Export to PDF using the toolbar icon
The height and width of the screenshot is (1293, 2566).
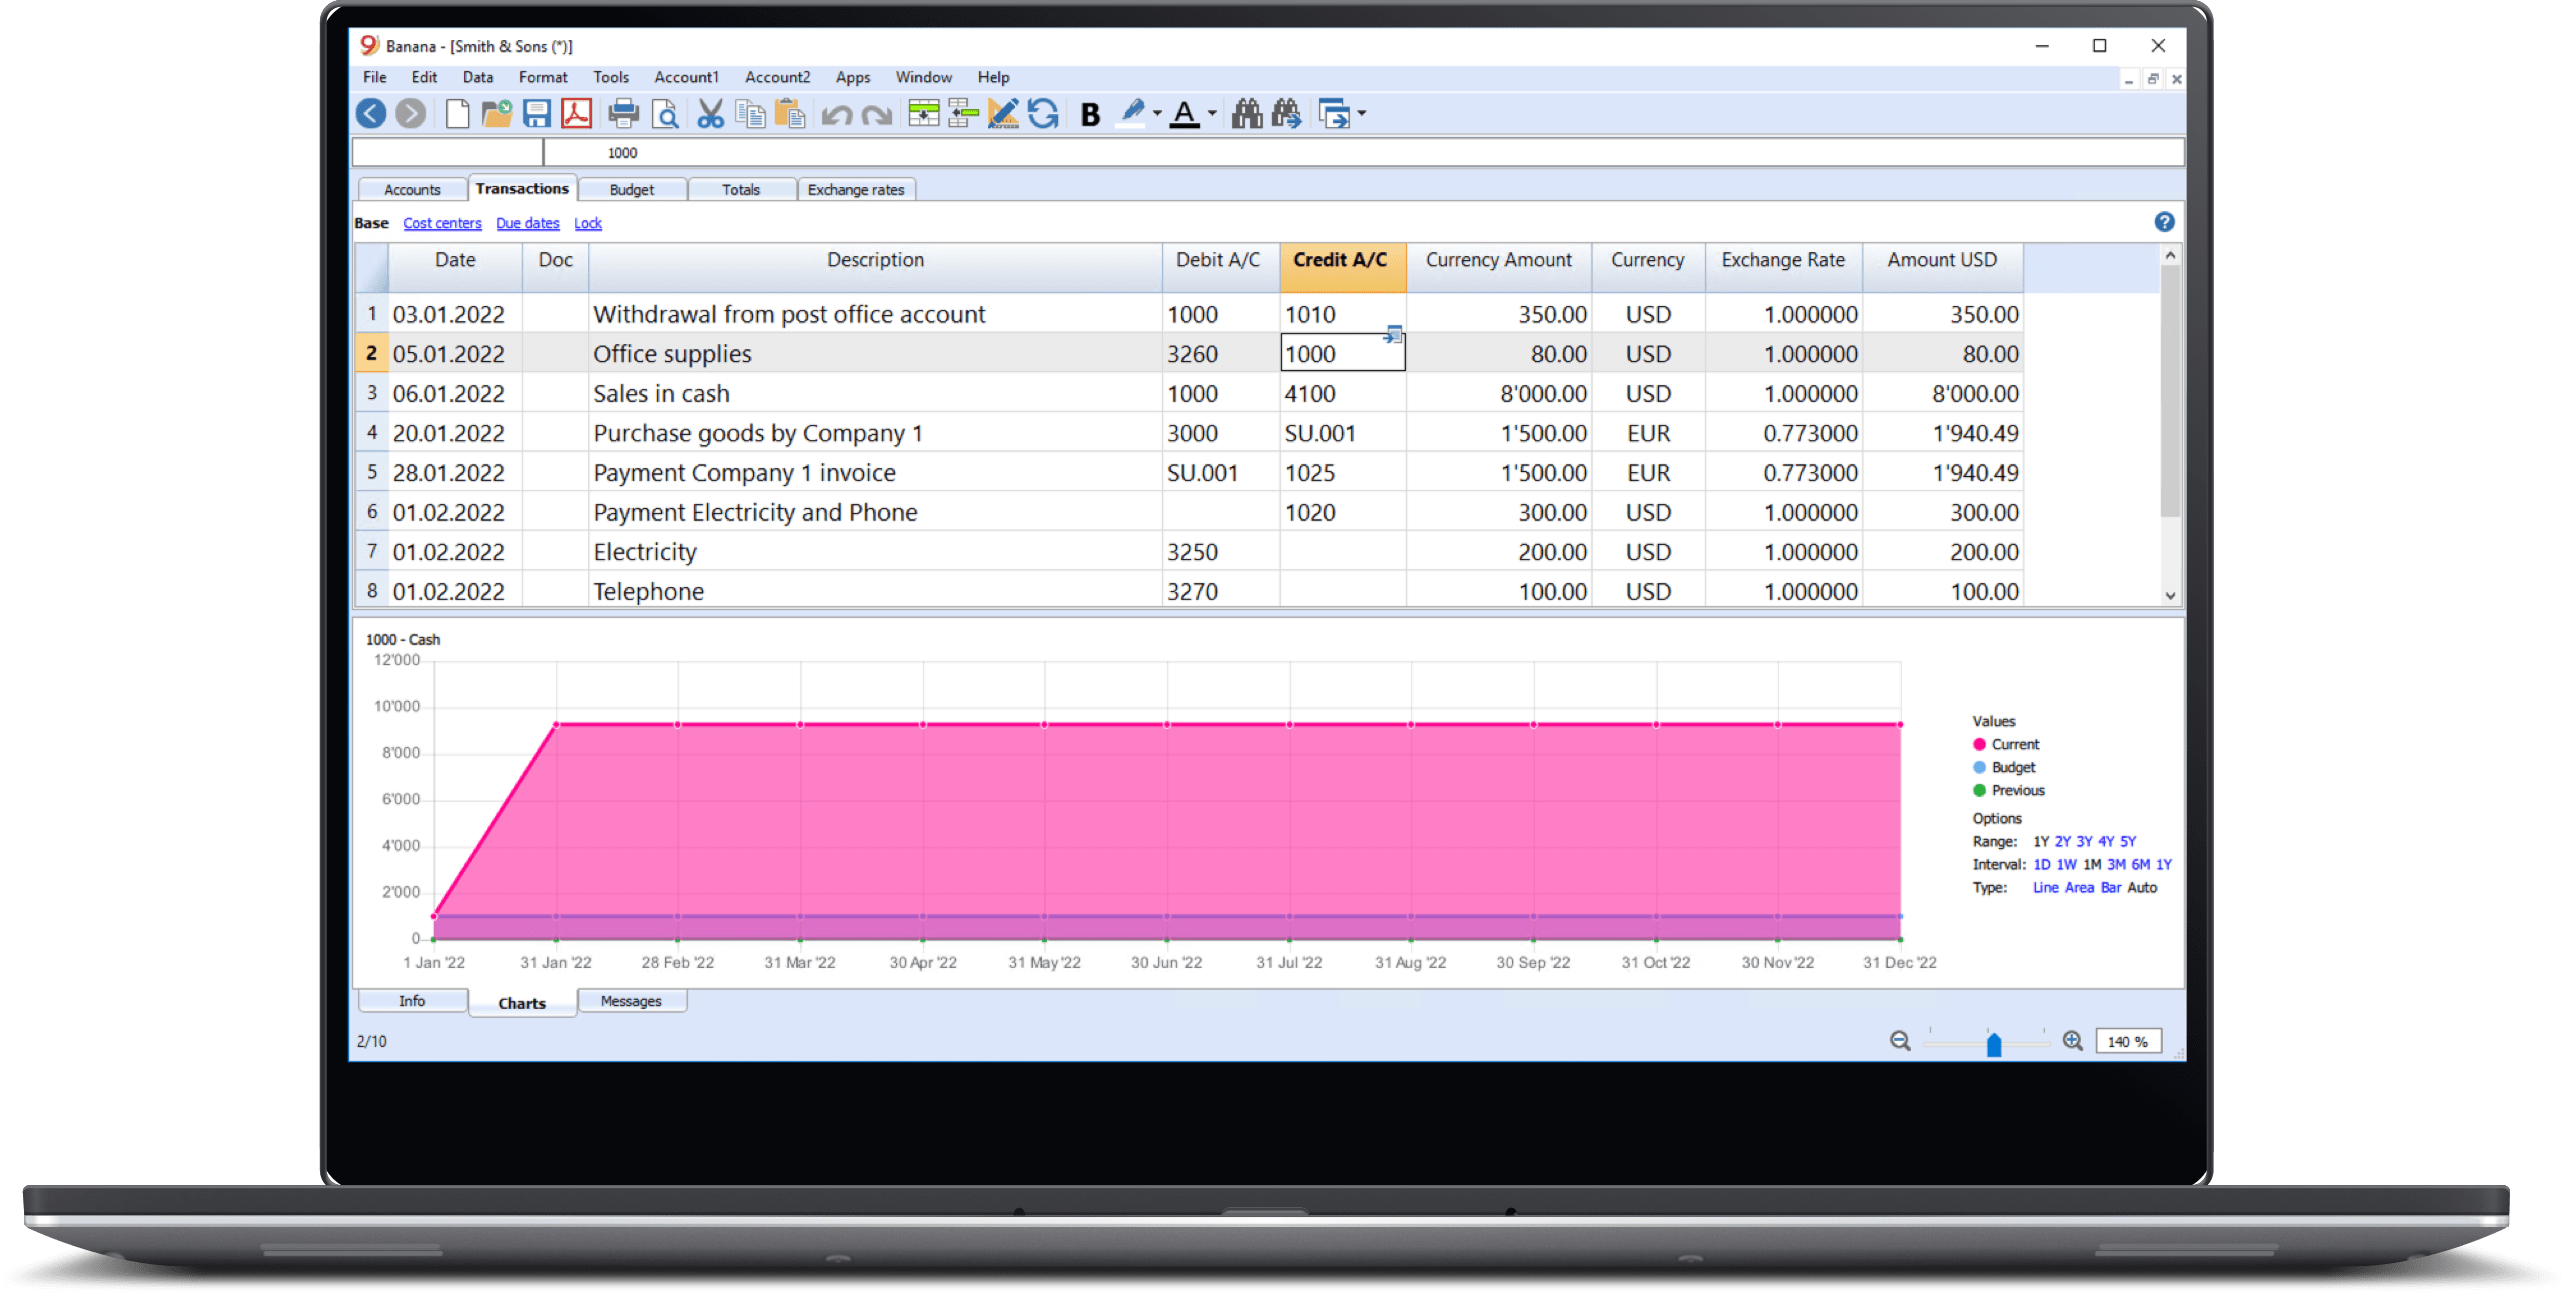pyautogui.click(x=576, y=114)
